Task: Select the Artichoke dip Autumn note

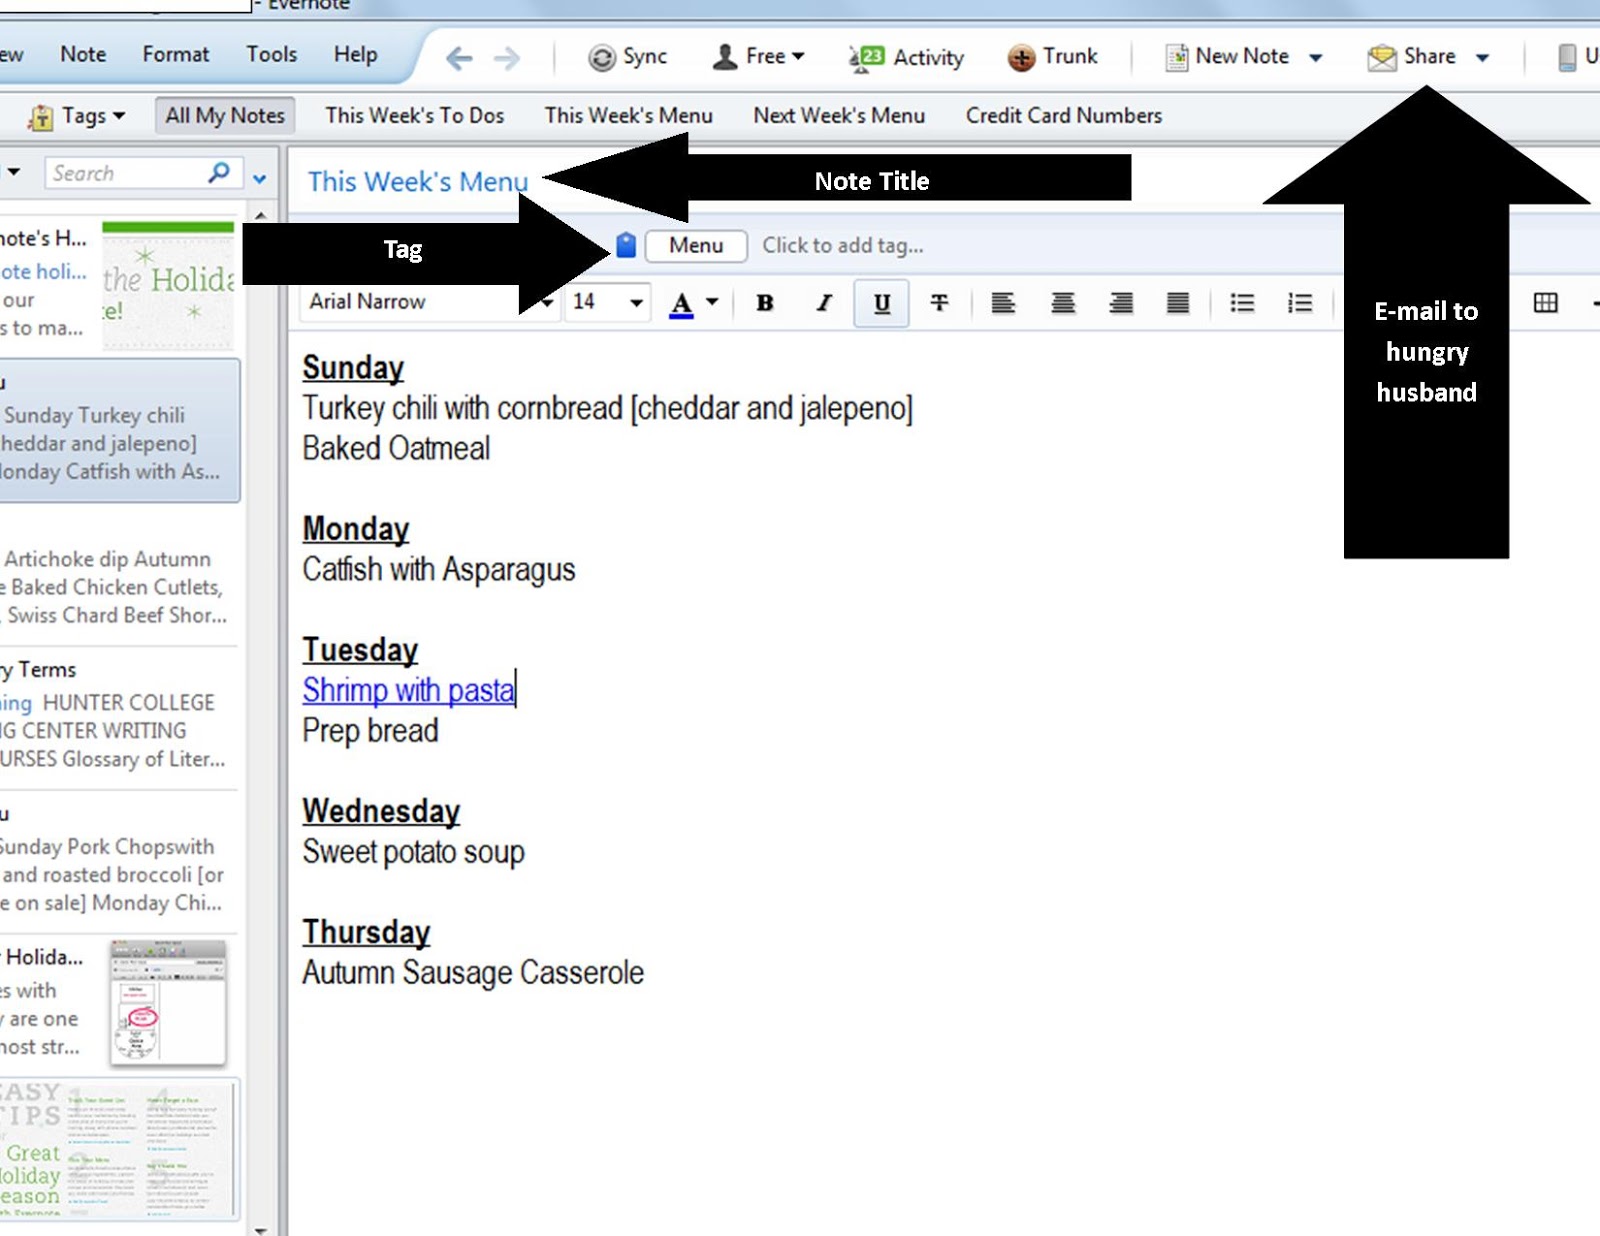Action: (117, 575)
